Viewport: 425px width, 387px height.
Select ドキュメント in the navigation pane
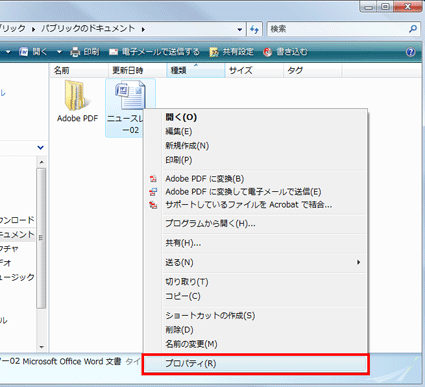click(17, 234)
